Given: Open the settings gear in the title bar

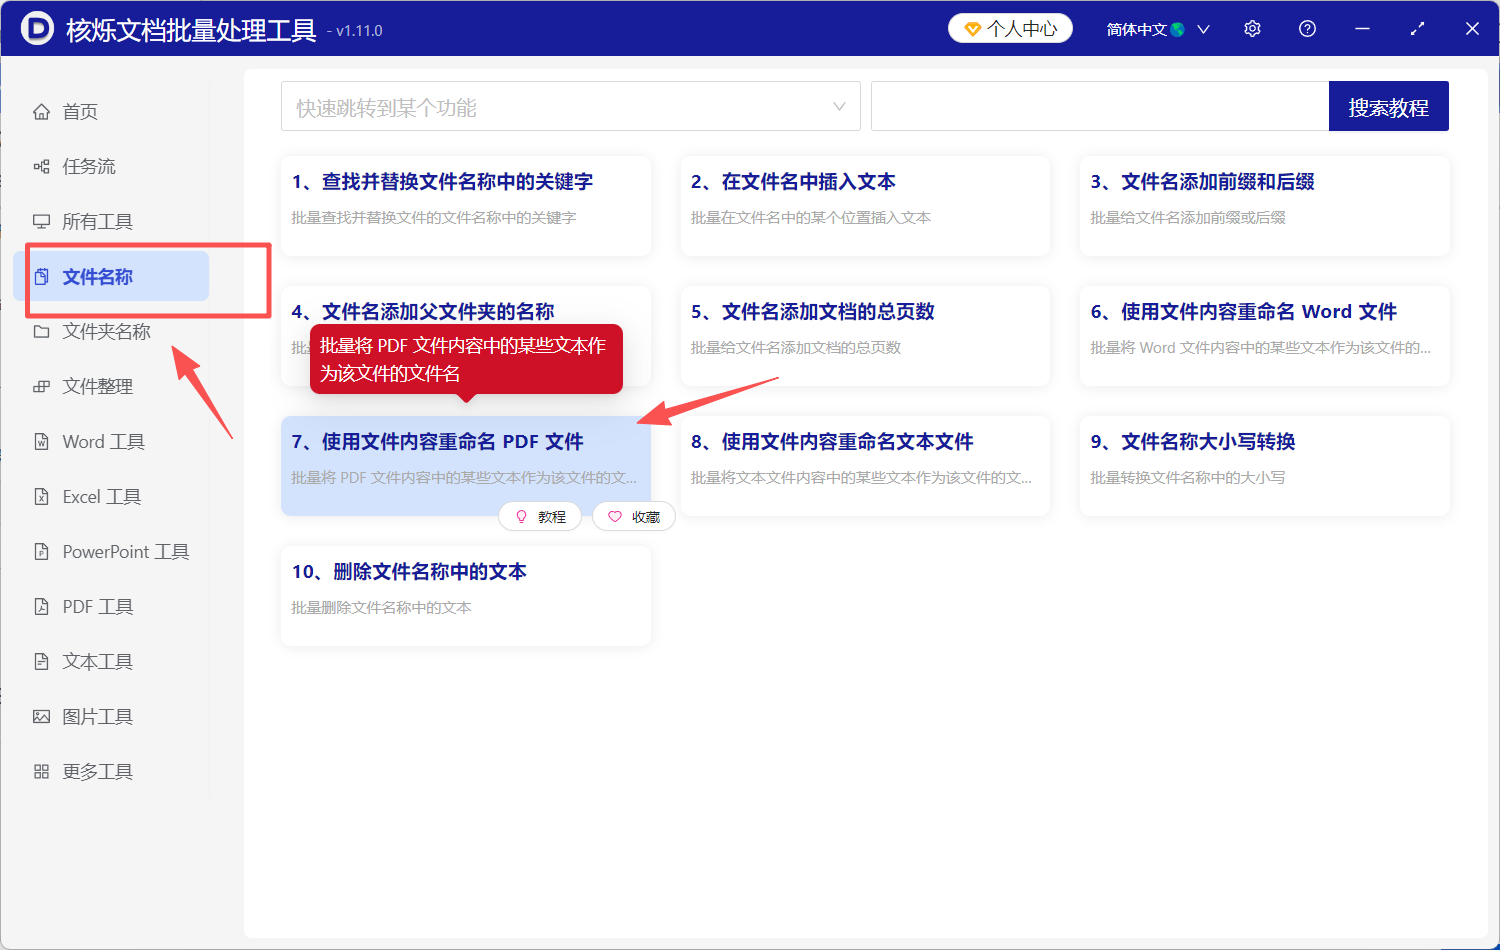Looking at the screenshot, I should point(1252,28).
